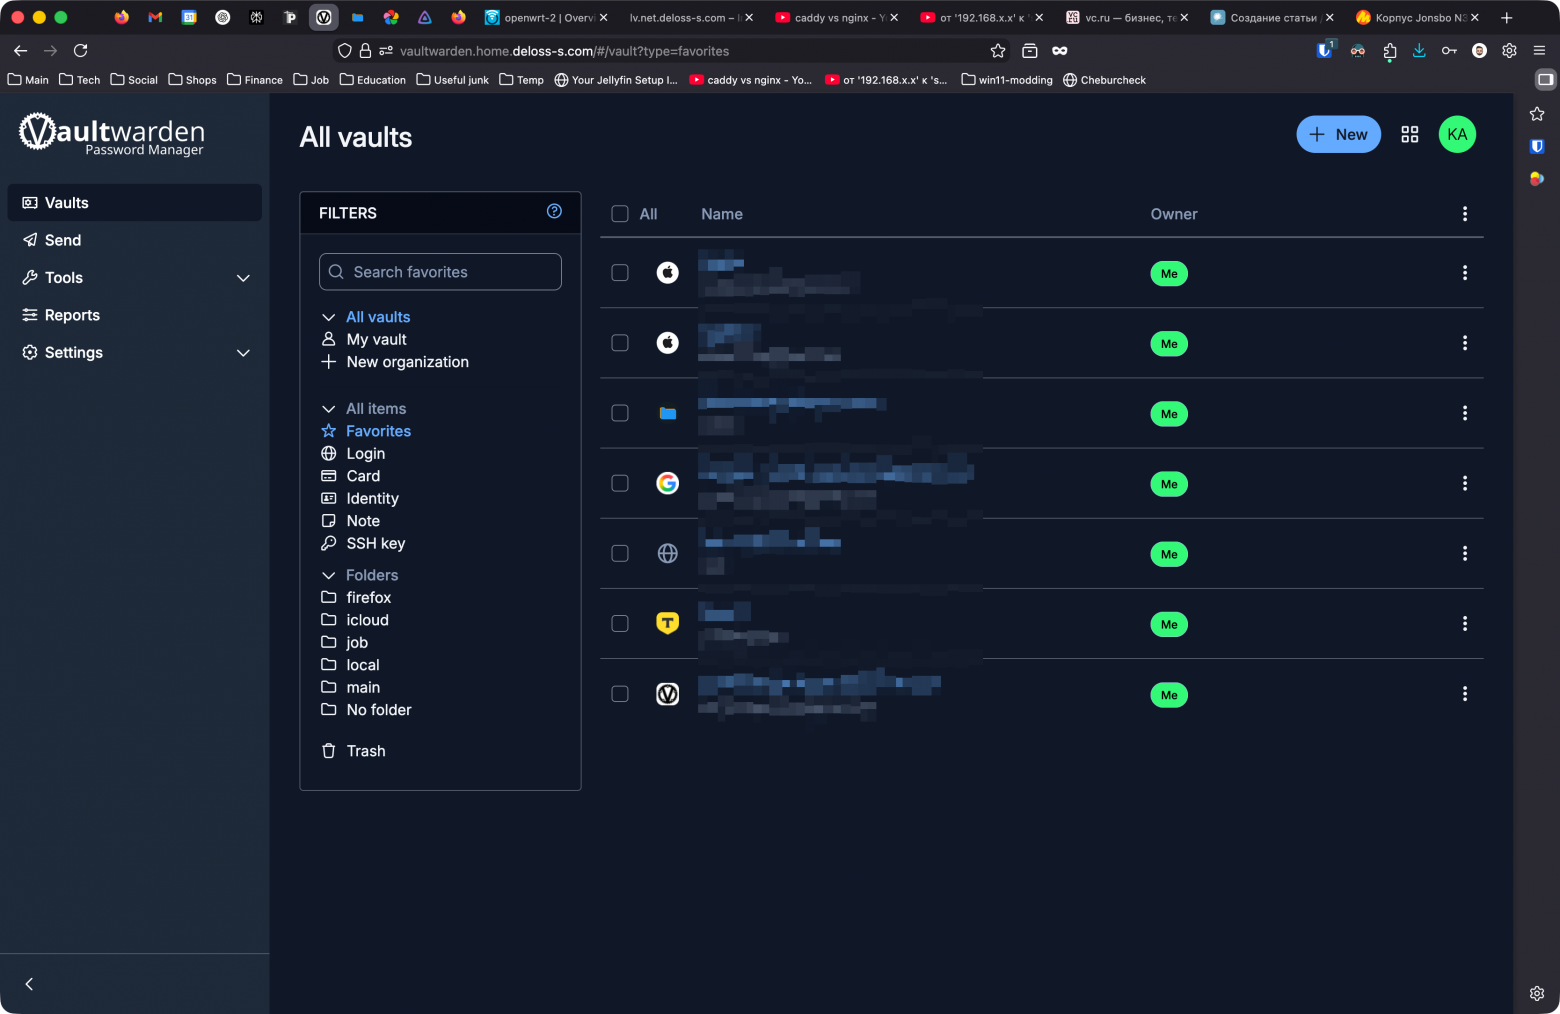
Task: Expand the Settings menu chevron
Action: coord(243,353)
